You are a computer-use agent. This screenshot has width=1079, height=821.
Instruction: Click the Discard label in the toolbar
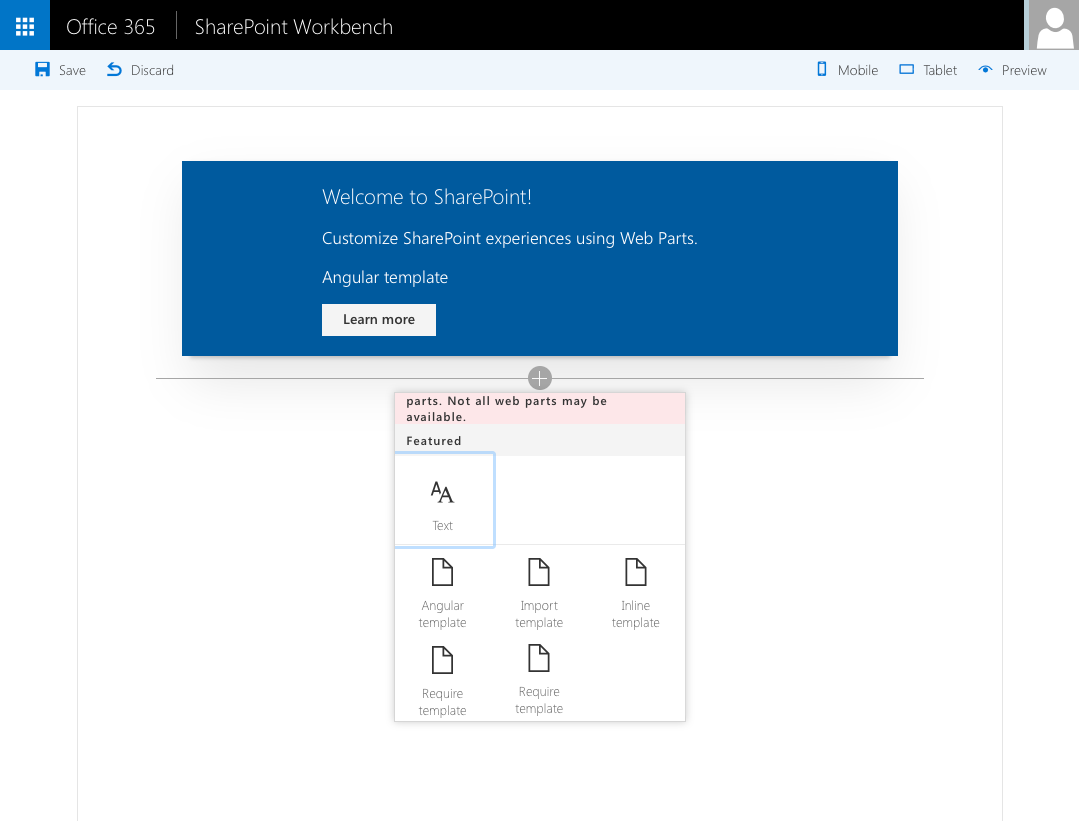[152, 70]
